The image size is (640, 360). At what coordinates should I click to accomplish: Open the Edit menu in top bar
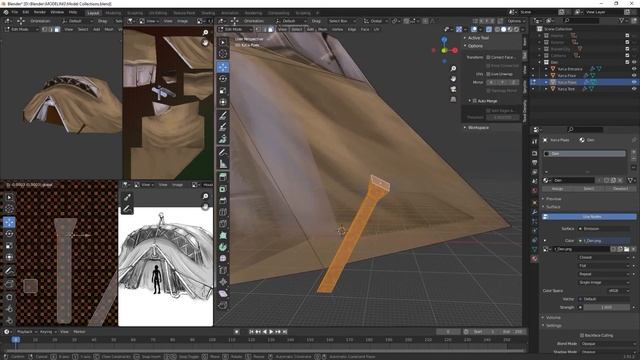coord(26,12)
